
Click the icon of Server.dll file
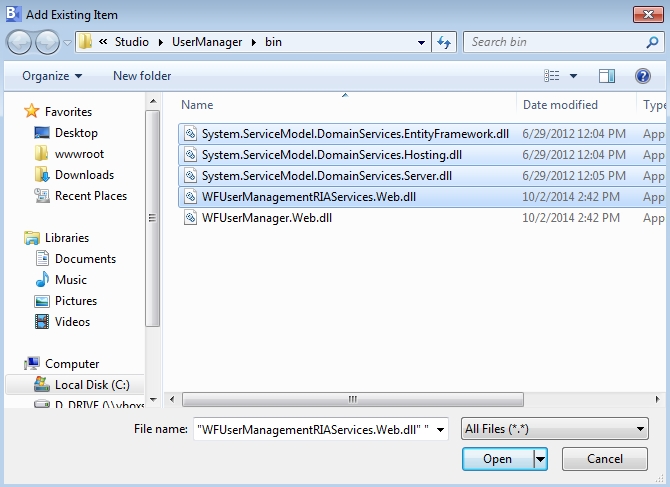tap(190, 176)
